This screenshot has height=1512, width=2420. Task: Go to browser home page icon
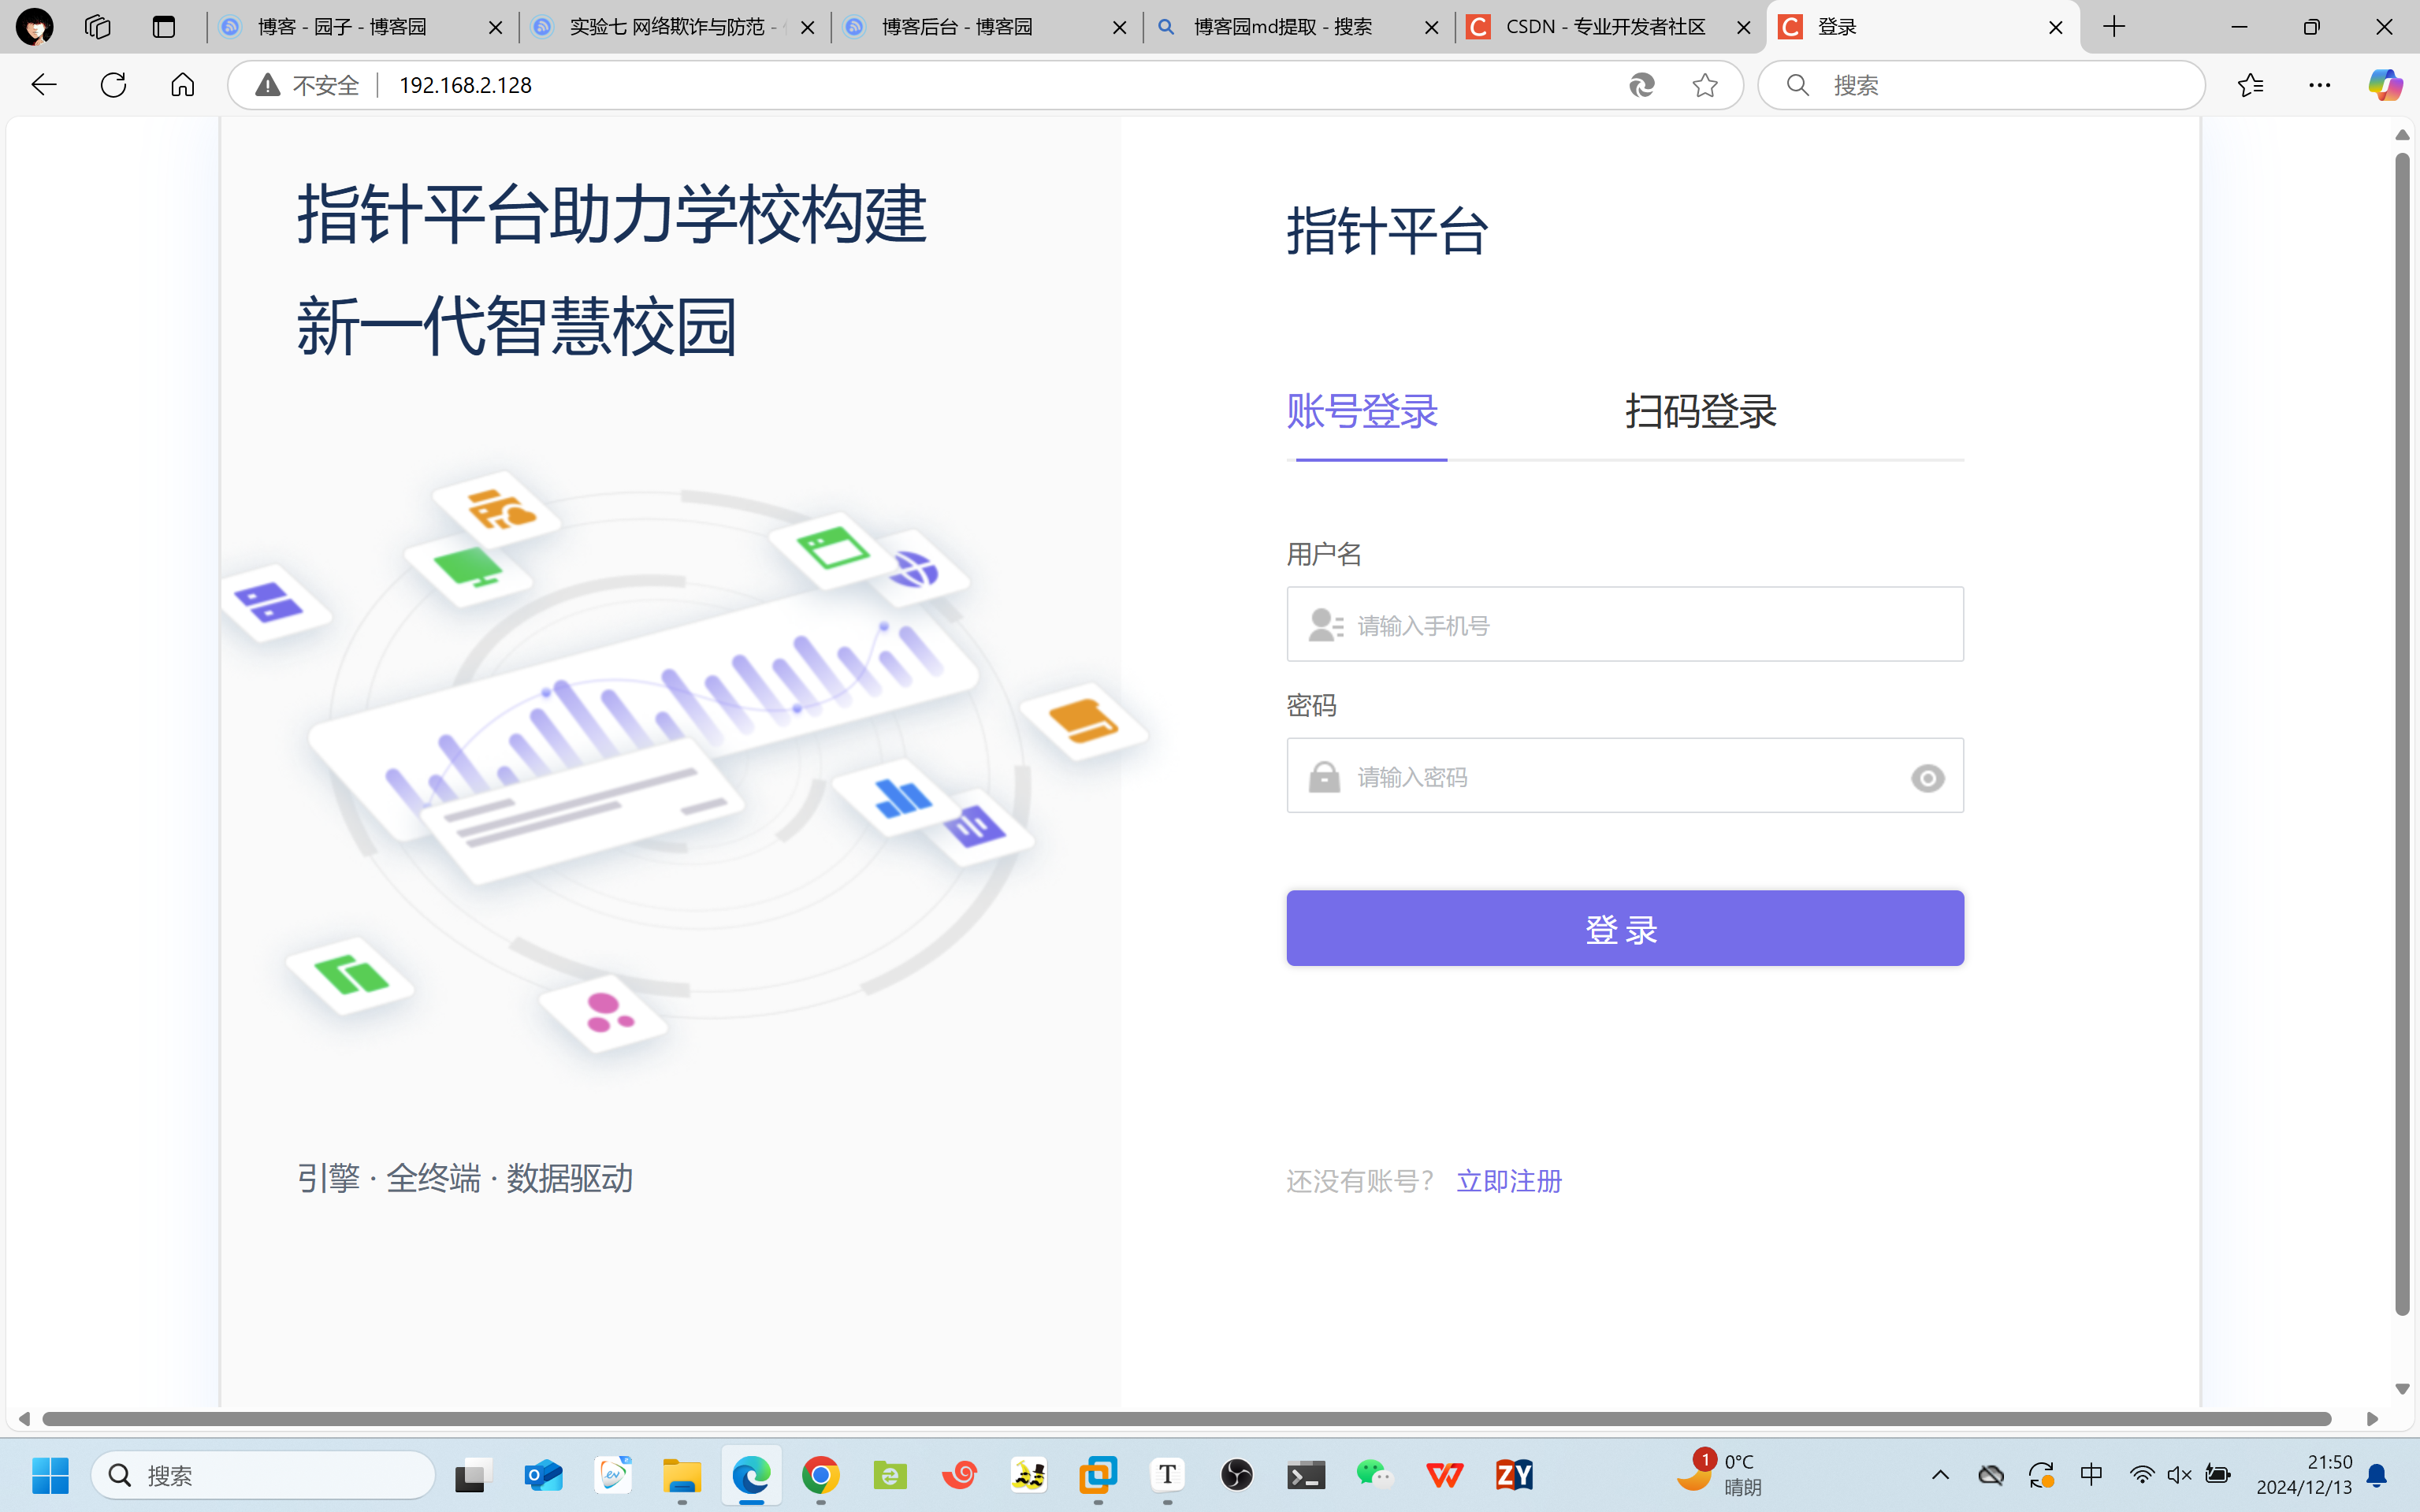click(x=182, y=85)
